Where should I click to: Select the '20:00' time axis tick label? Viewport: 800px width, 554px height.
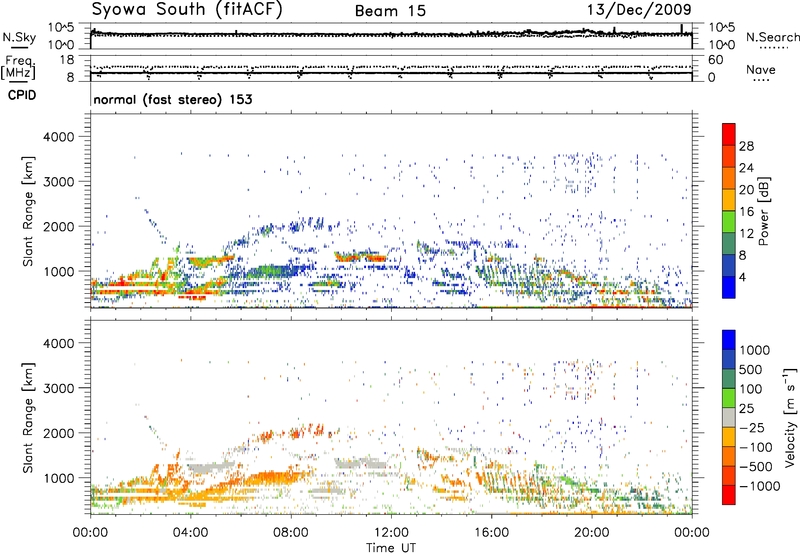click(592, 533)
